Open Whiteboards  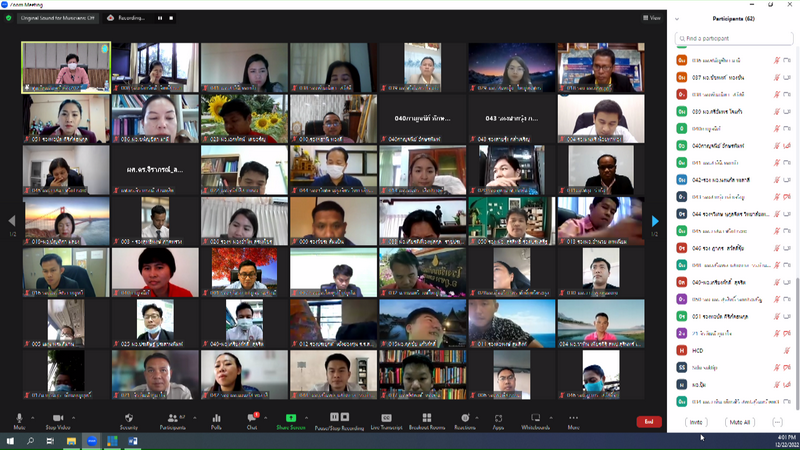[535, 421]
